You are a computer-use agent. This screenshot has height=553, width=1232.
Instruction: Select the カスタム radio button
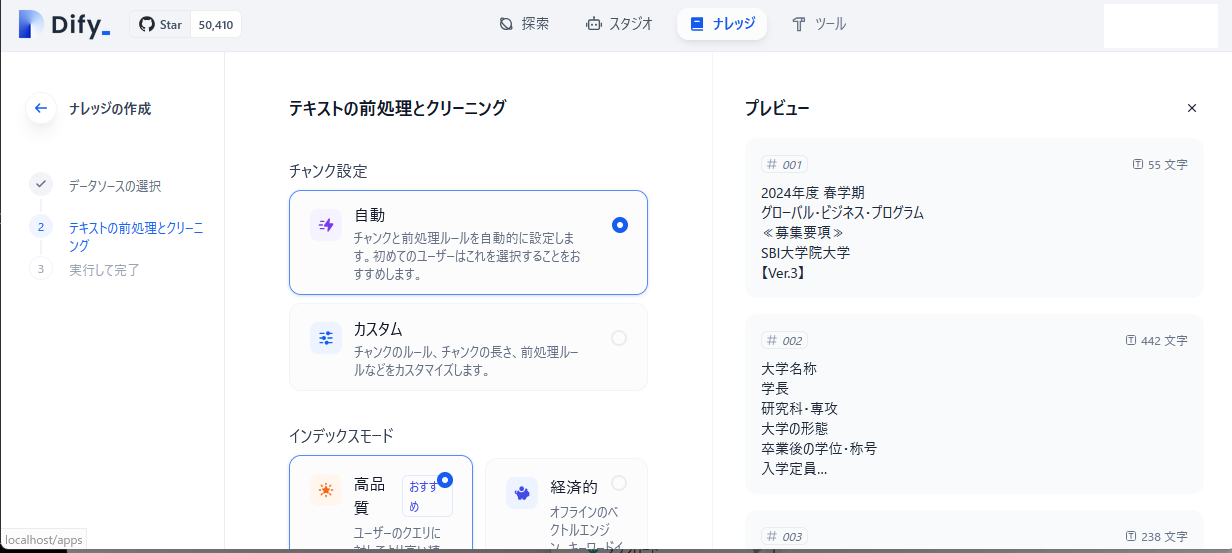[619, 338]
